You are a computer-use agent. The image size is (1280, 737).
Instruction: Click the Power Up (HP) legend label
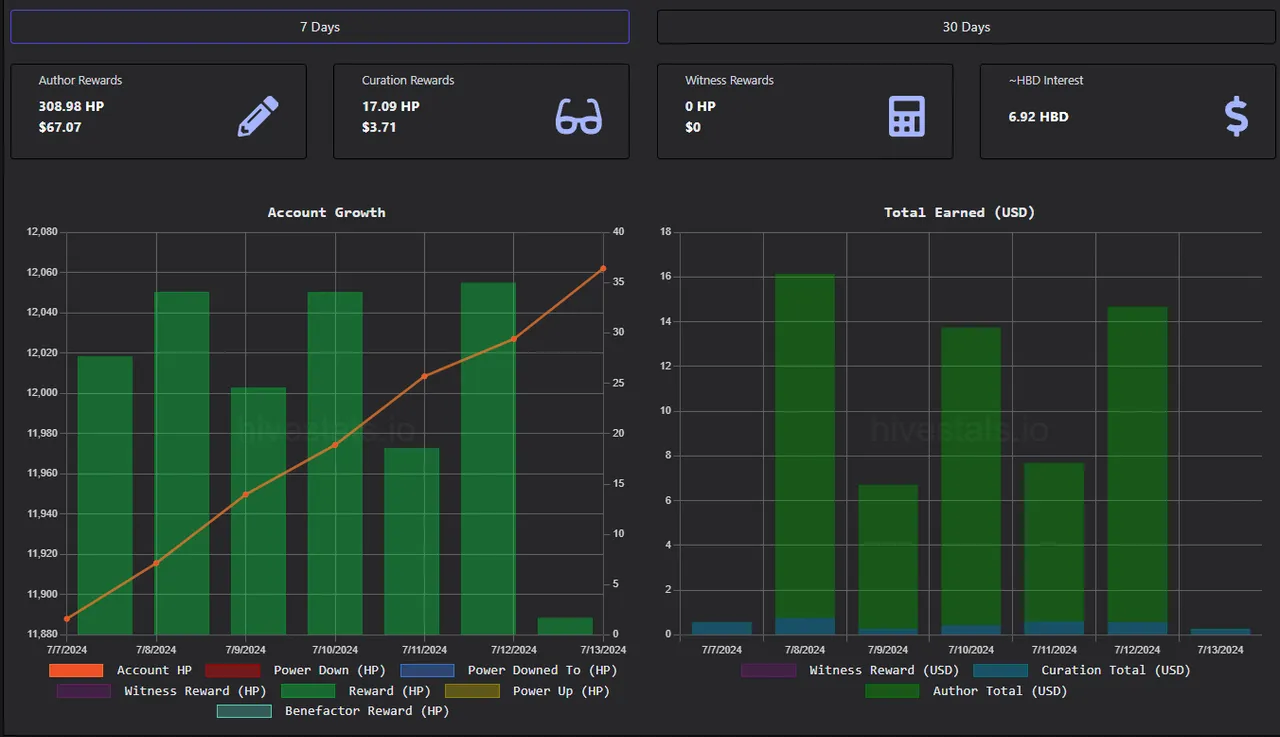pos(561,691)
